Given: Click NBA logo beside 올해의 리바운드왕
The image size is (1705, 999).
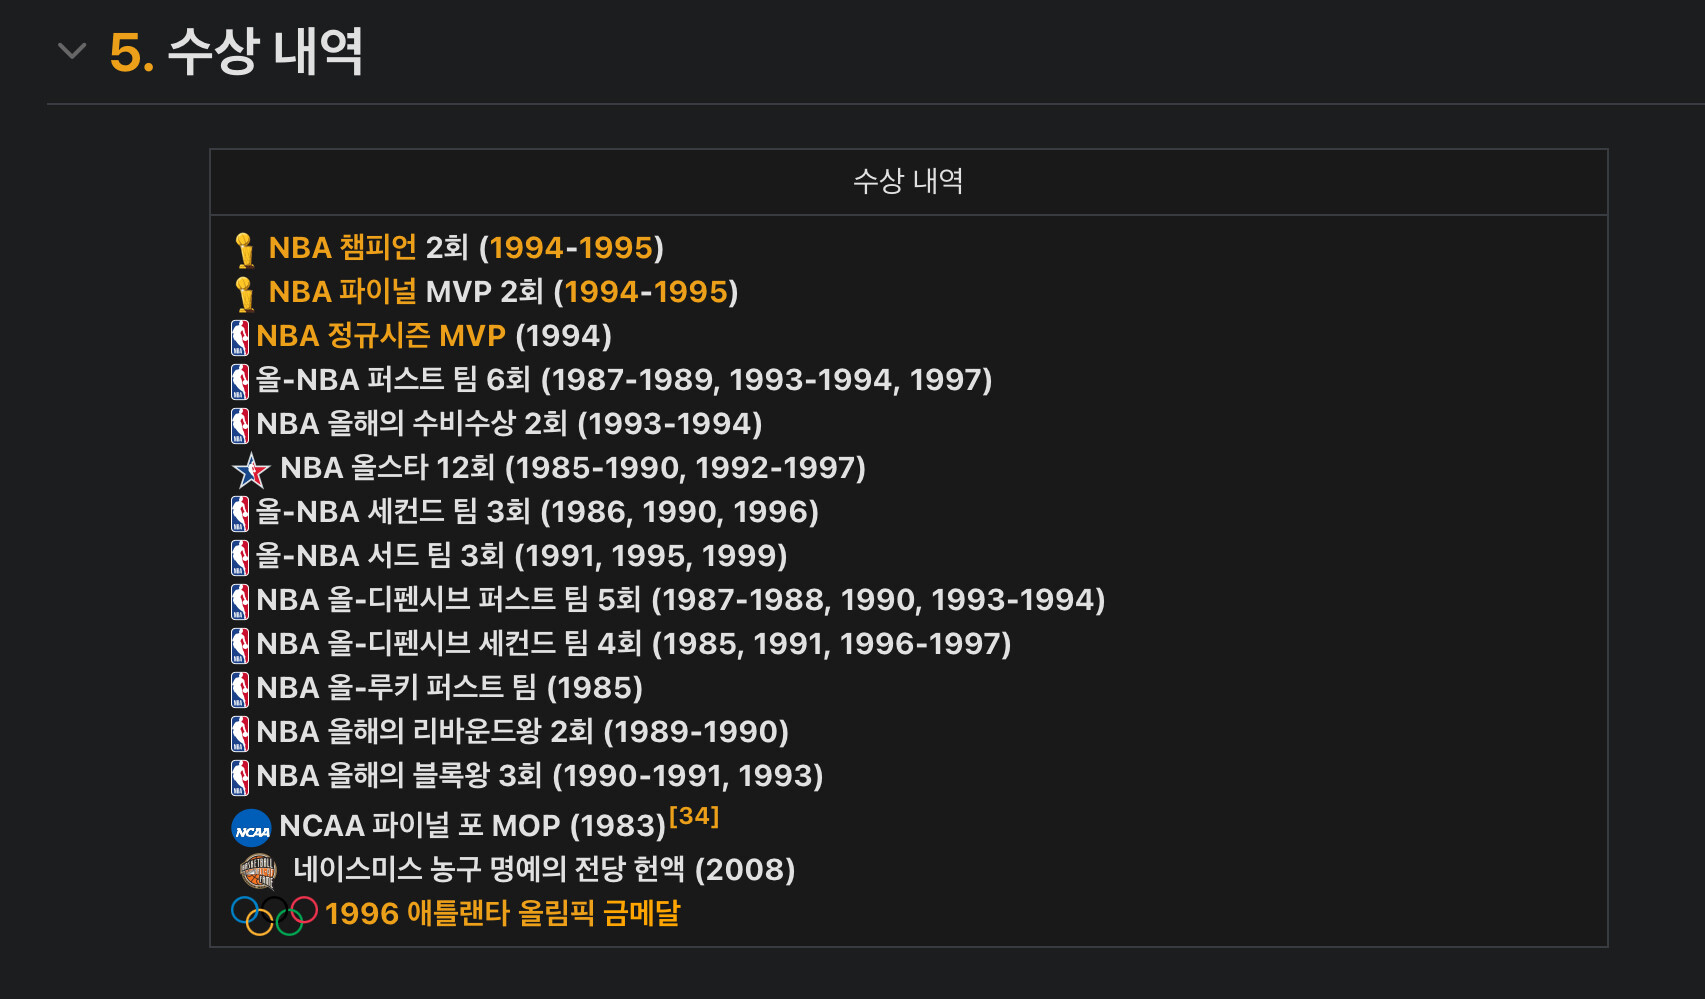Looking at the screenshot, I should pos(240,733).
